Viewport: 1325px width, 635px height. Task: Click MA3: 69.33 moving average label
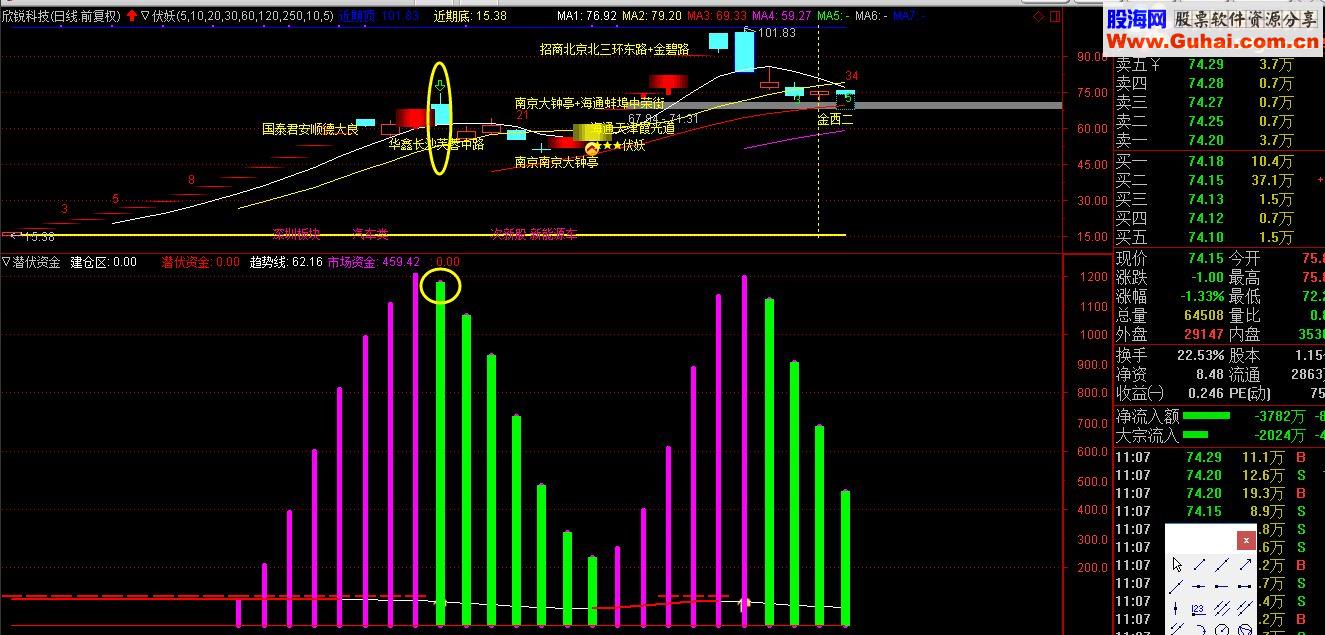click(716, 16)
